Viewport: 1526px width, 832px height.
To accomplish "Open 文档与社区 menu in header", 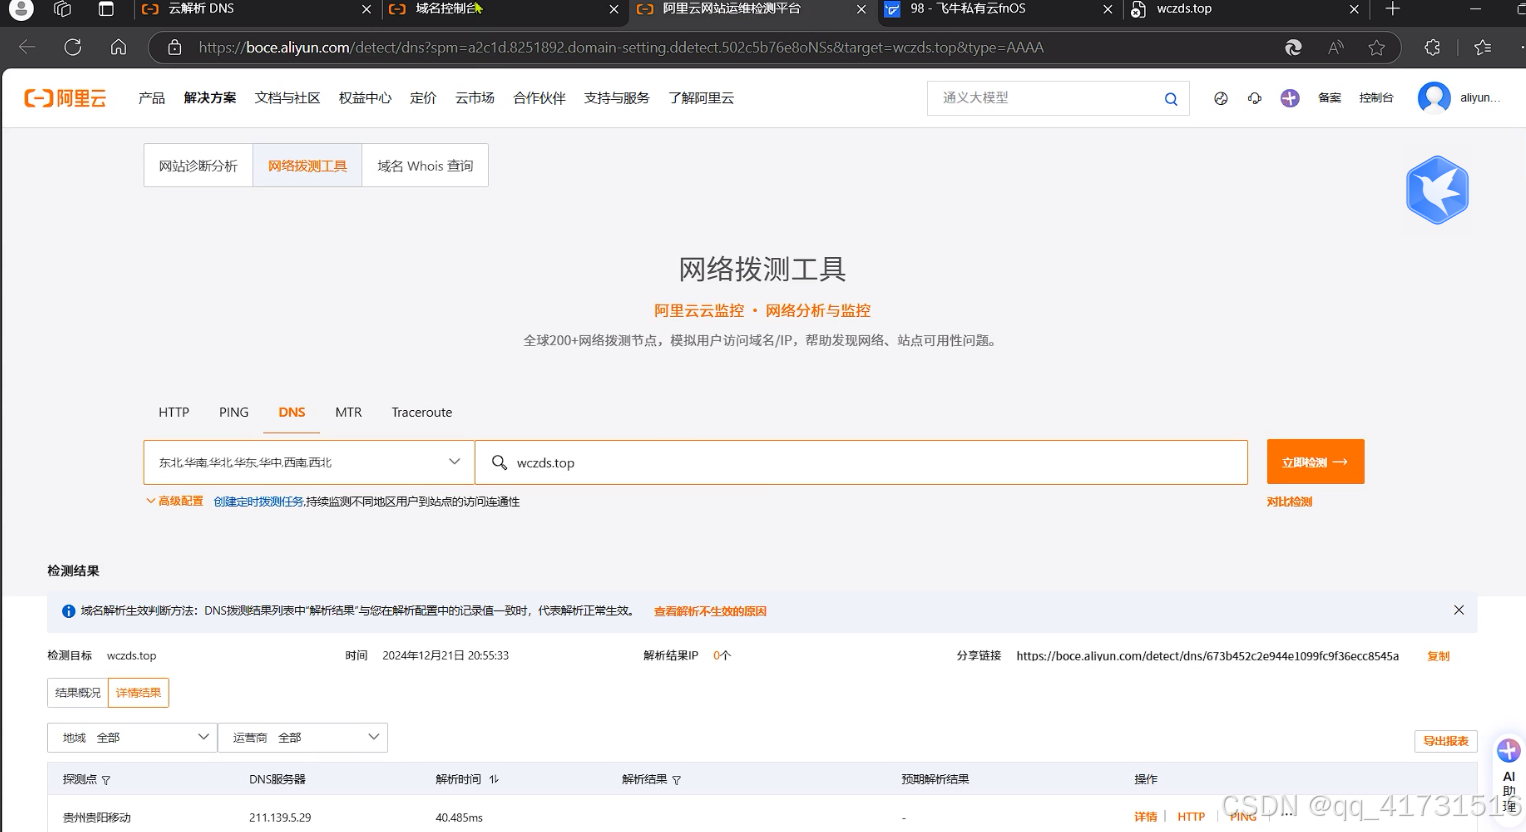I will (x=287, y=98).
